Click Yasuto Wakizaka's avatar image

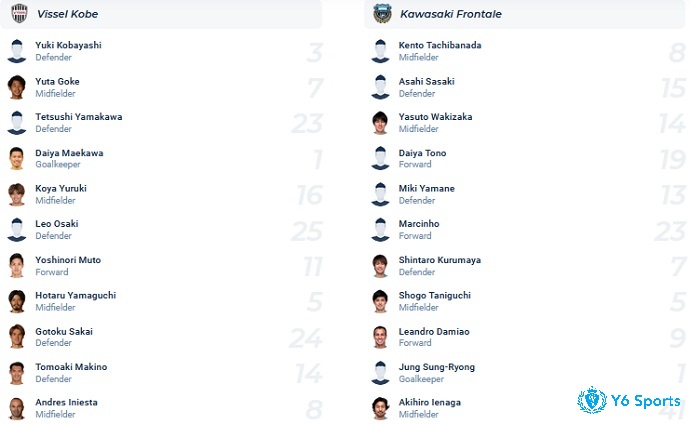point(380,123)
